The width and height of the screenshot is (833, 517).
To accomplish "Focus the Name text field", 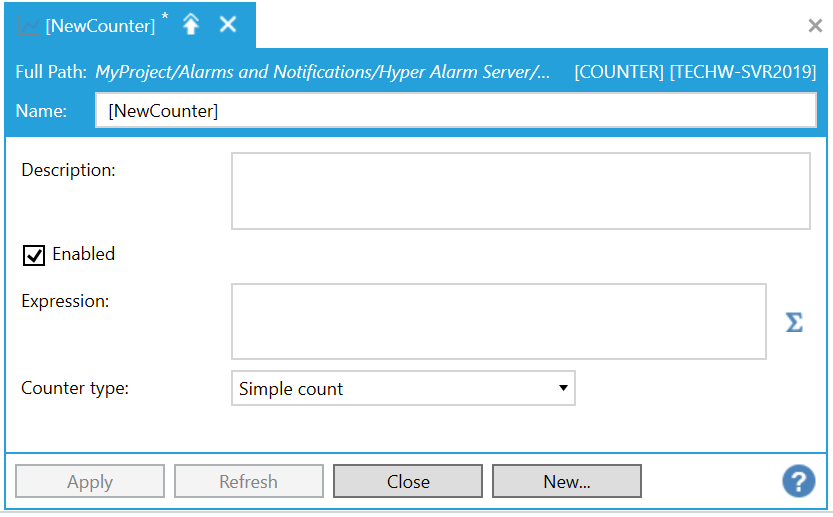I will click(455, 111).
